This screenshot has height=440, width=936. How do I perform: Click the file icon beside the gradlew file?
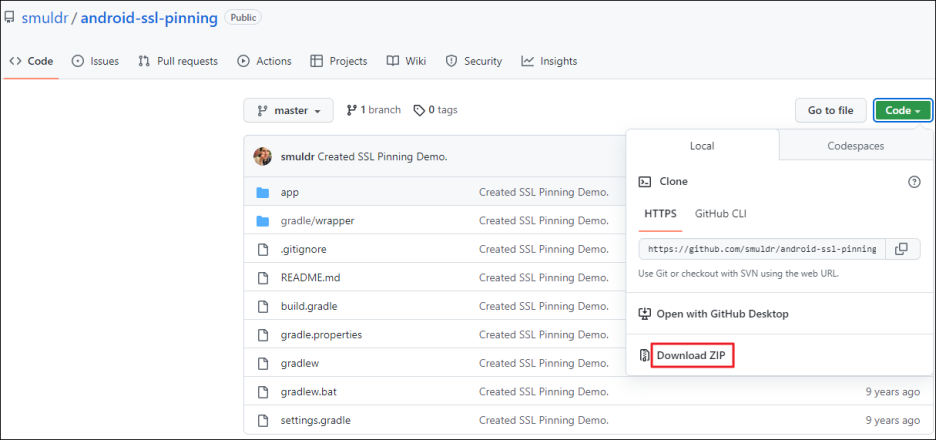point(263,363)
